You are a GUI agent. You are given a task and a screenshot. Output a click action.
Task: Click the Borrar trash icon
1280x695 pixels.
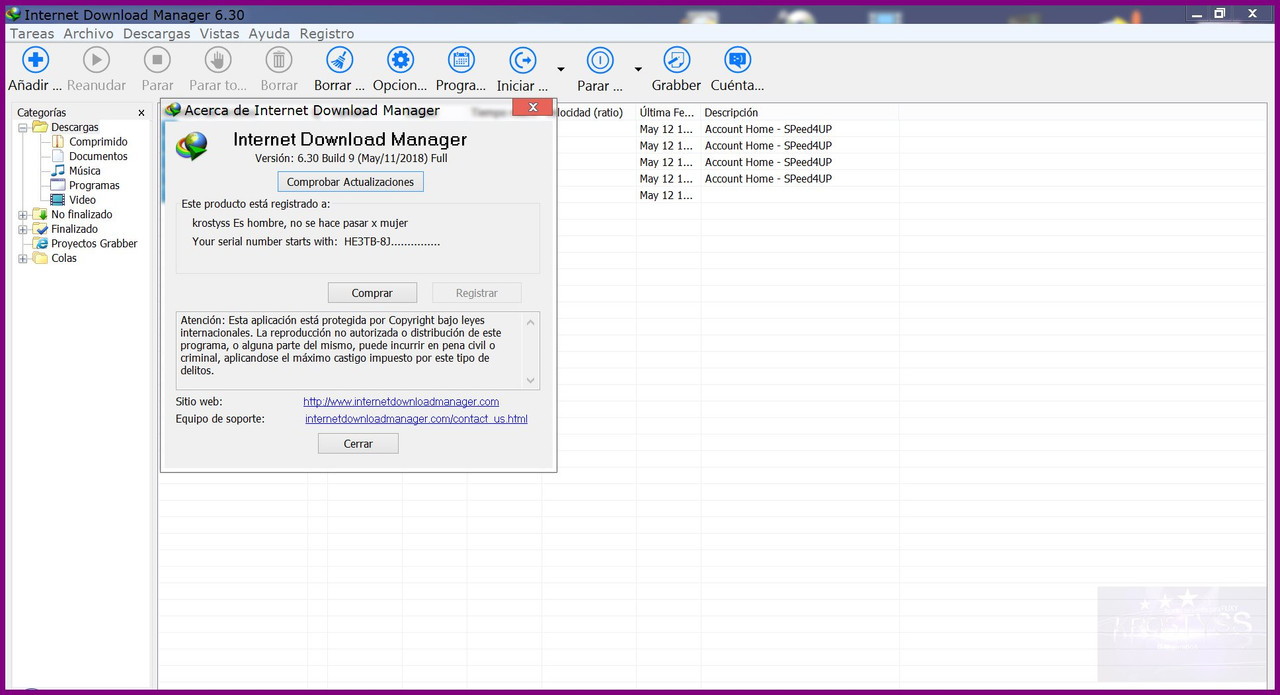[x=279, y=60]
